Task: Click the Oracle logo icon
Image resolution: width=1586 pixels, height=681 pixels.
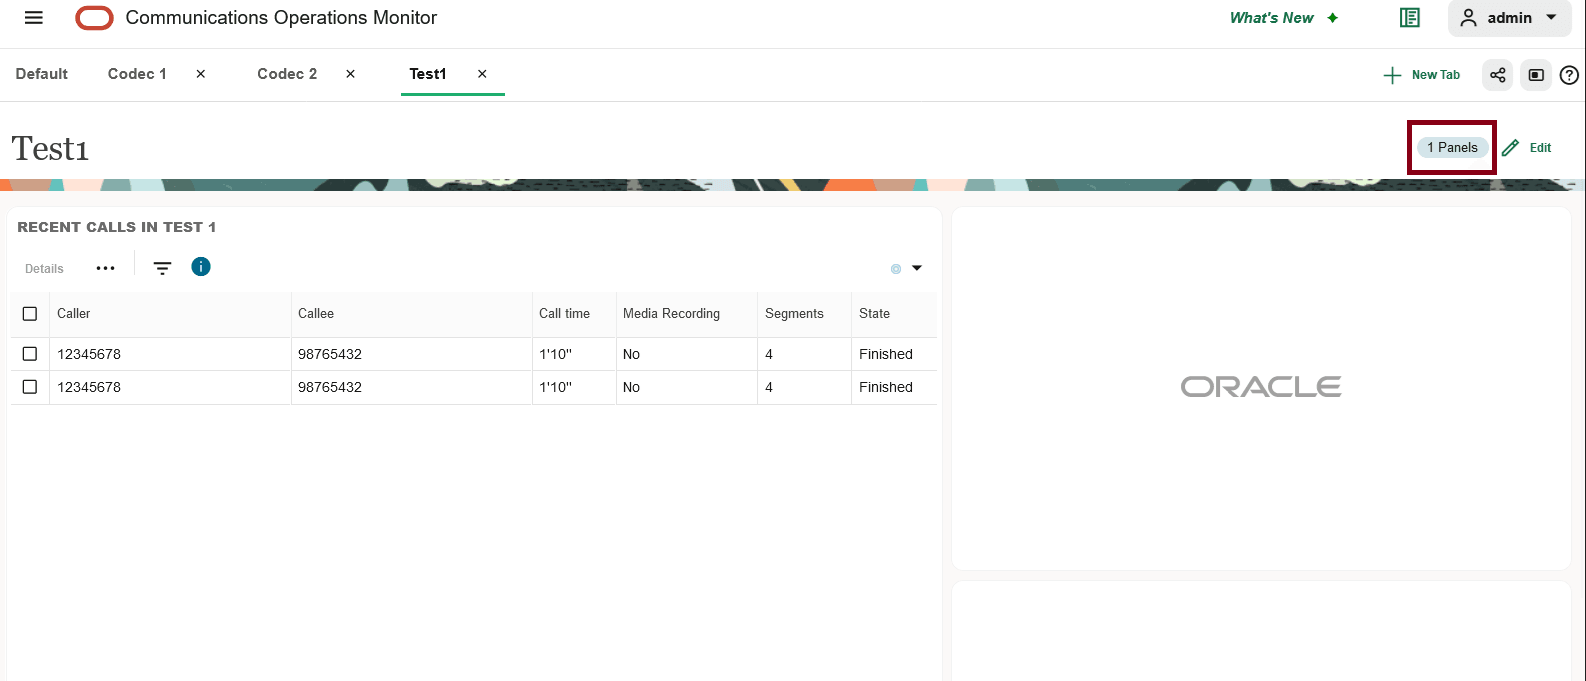Action: tap(94, 18)
